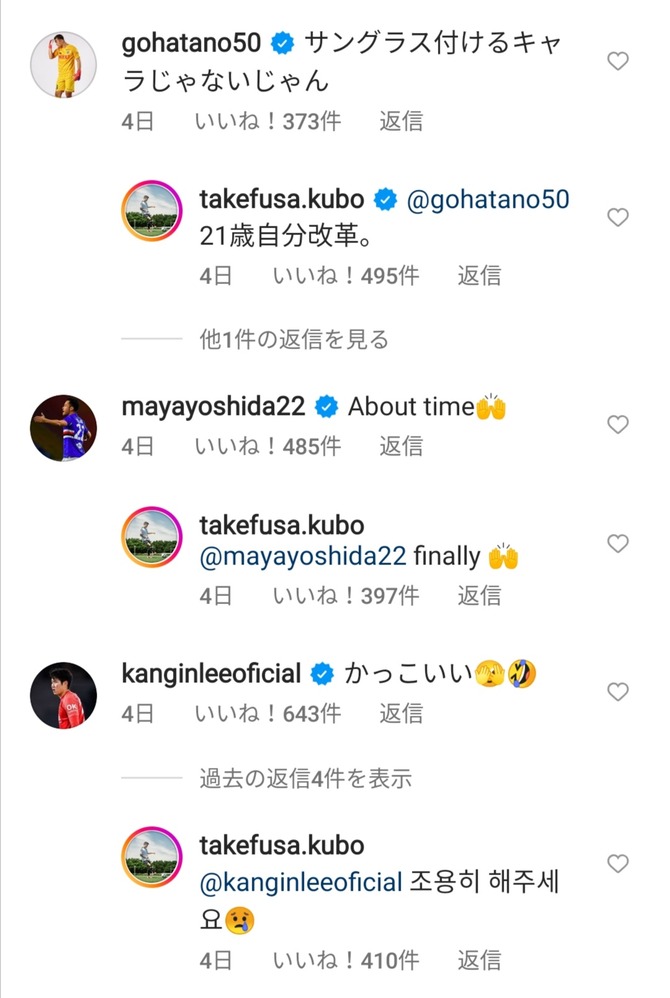Viewport: 670px width, 998px height.
Task: Follow the @mayayoshida22 mention link
Action: [303, 556]
